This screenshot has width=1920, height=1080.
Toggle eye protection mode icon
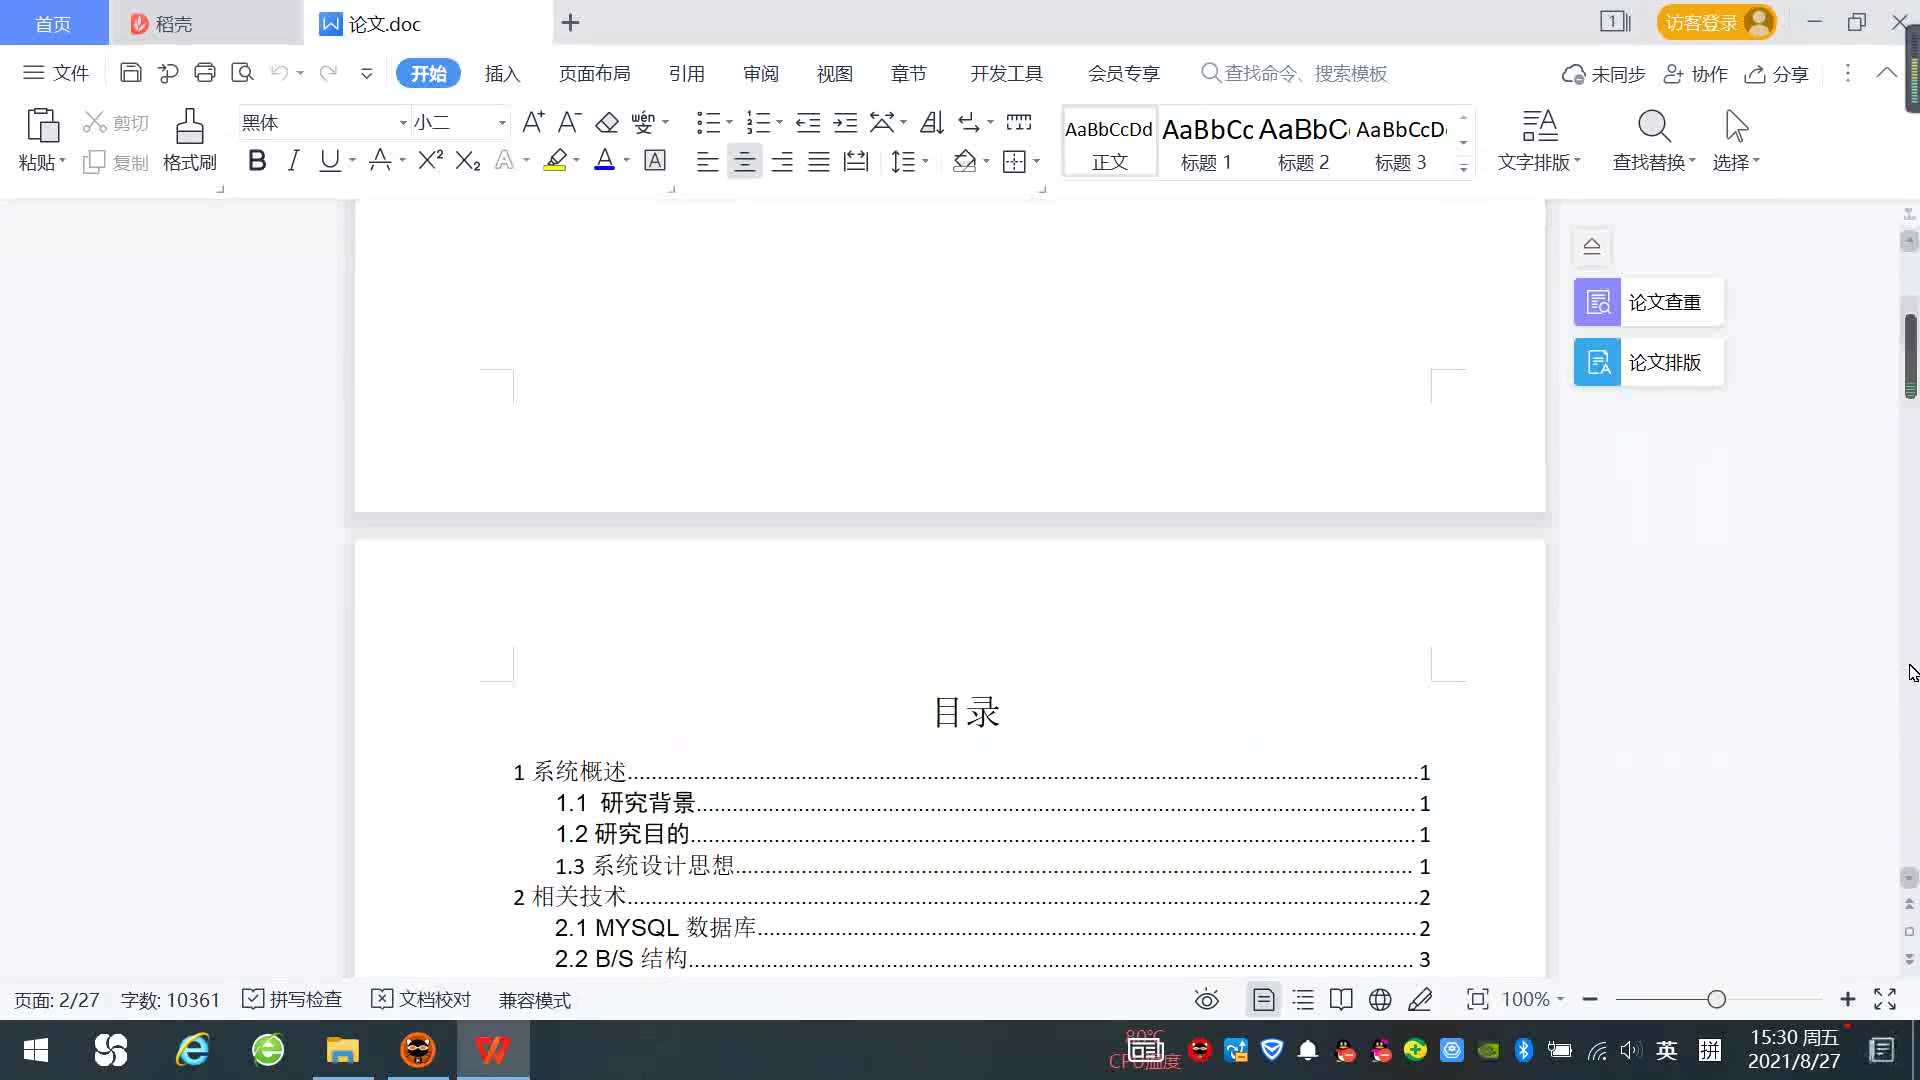coord(1207,1000)
